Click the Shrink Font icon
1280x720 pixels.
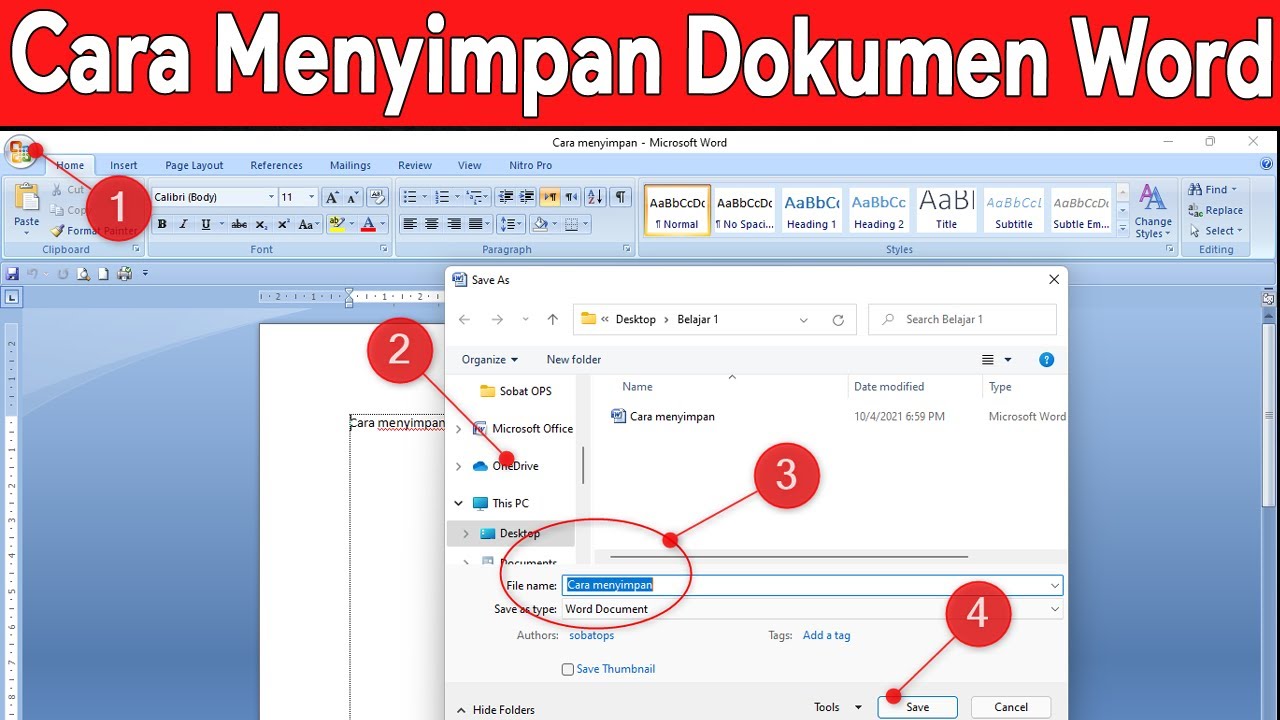click(x=352, y=197)
